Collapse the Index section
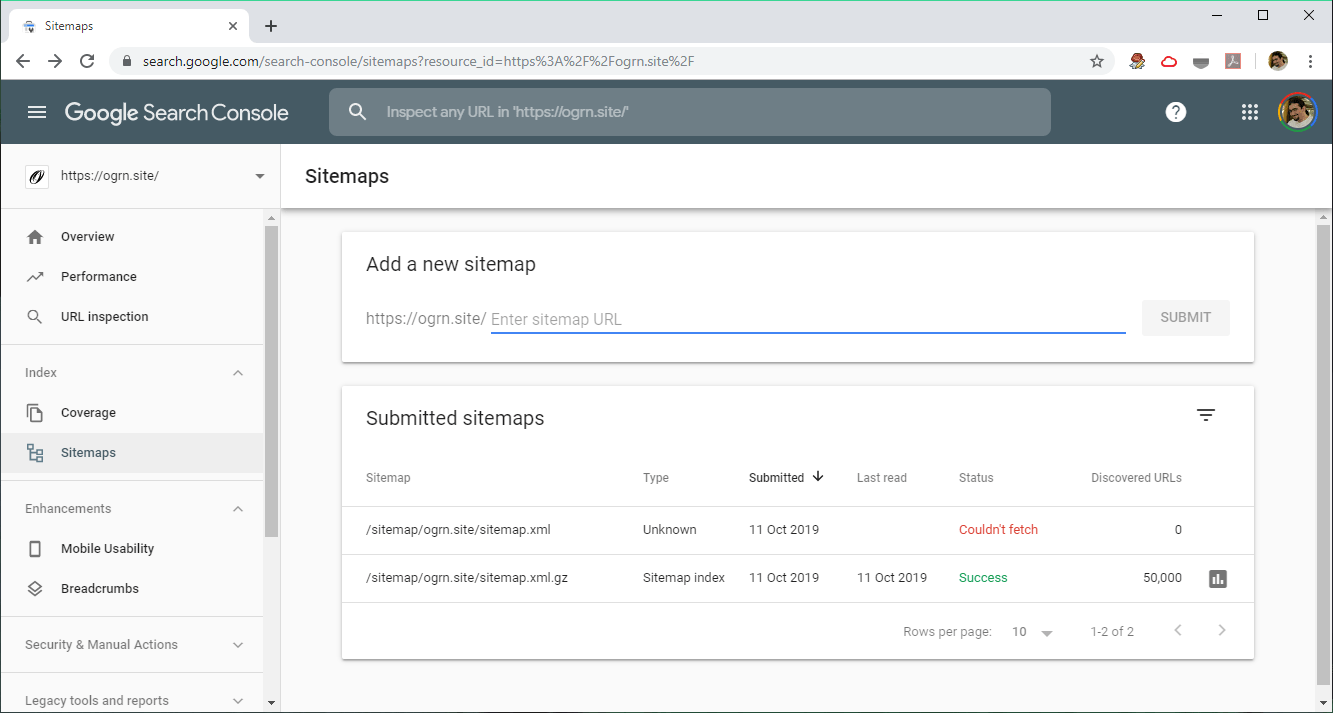Screen dimensions: 1333x713 click(x=238, y=373)
